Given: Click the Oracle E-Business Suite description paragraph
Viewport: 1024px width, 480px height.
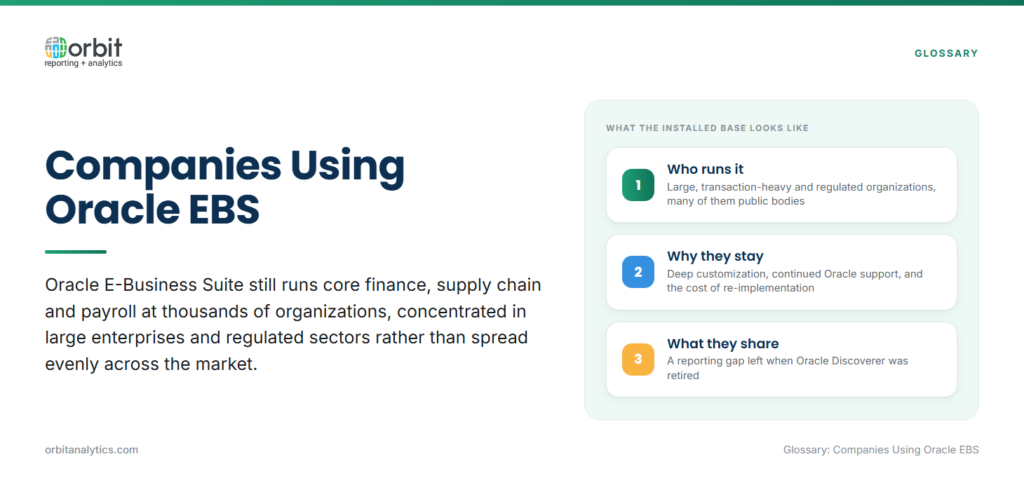Looking at the screenshot, I should click(293, 325).
